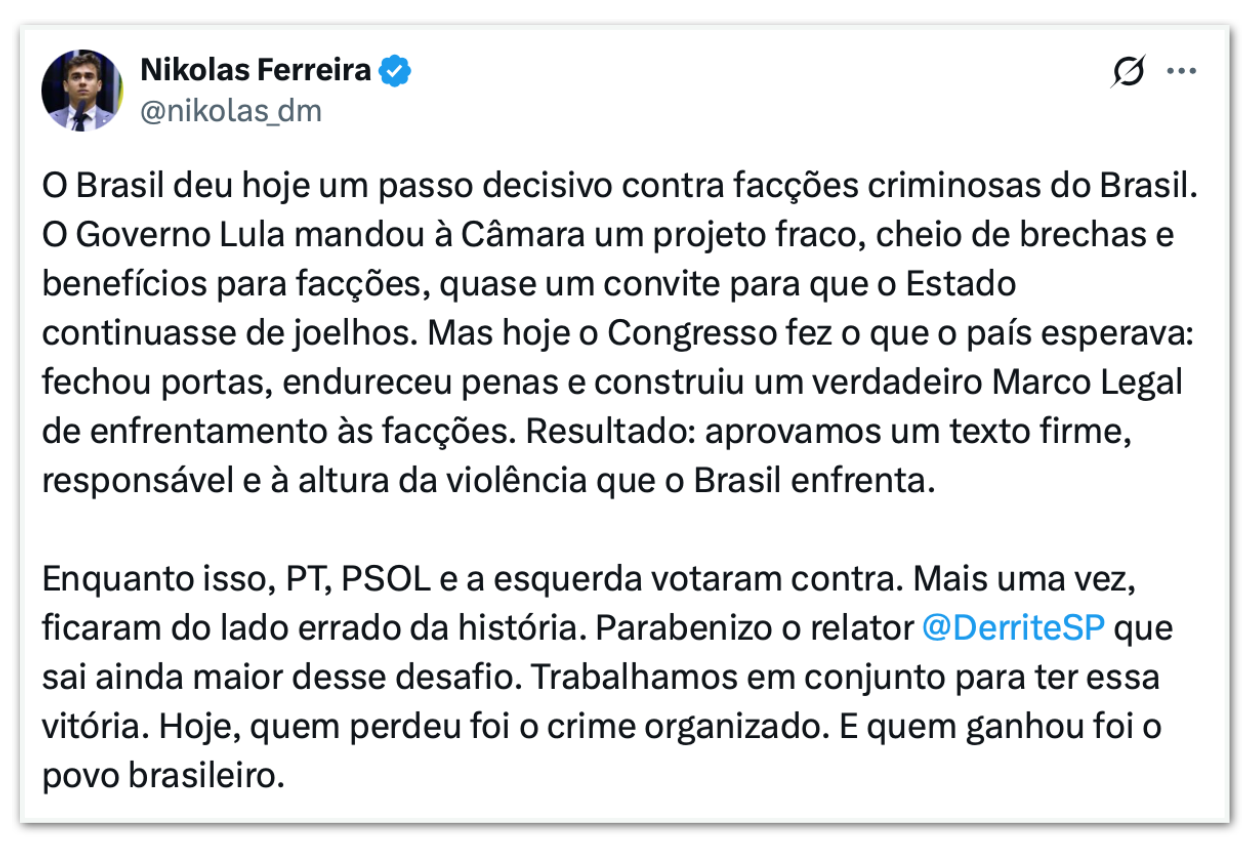Click the Nikolas Ferreira display name
The image size is (1252, 846).
tap(257, 70)
